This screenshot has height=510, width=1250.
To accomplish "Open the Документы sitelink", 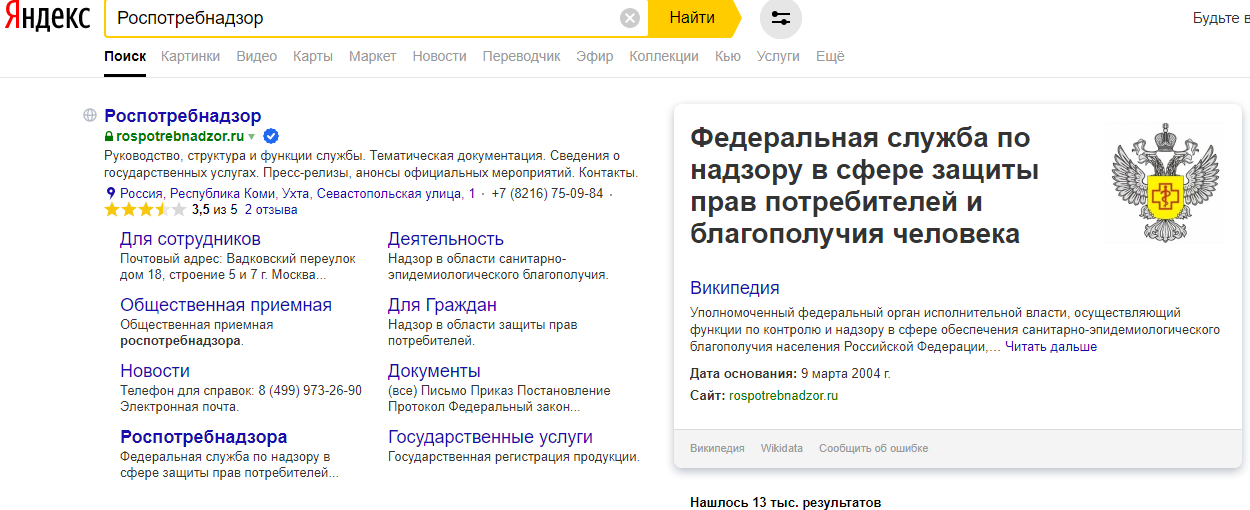I will [x=434, y=371].
